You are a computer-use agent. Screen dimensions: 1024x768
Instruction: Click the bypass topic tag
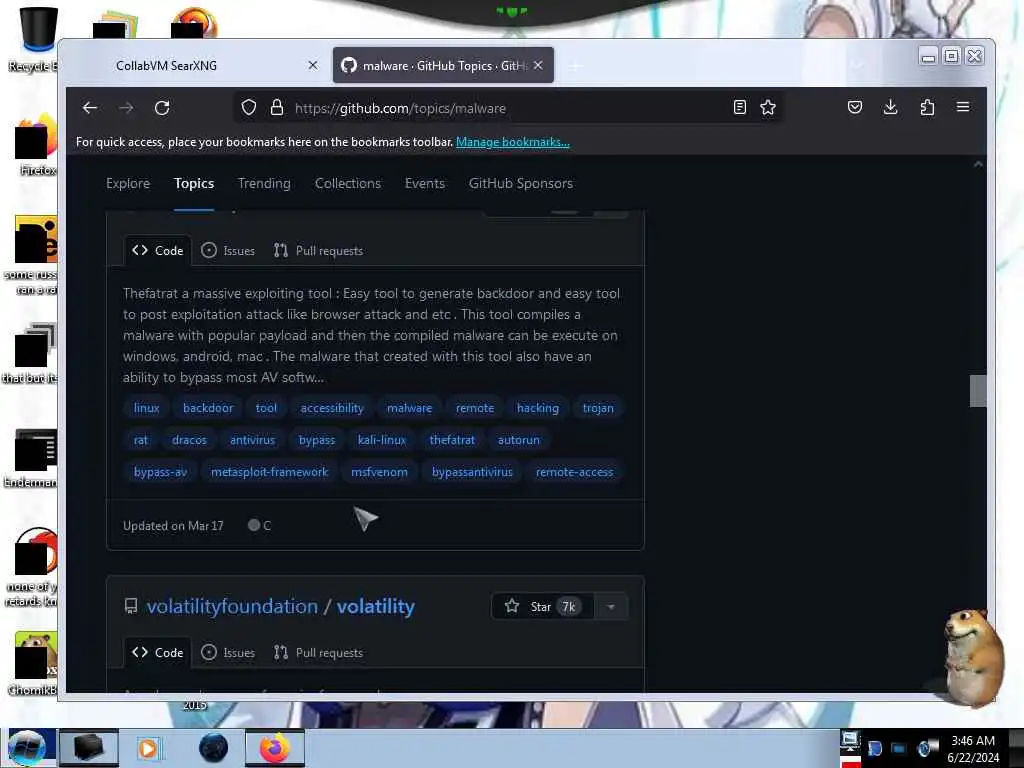point(317,440)
